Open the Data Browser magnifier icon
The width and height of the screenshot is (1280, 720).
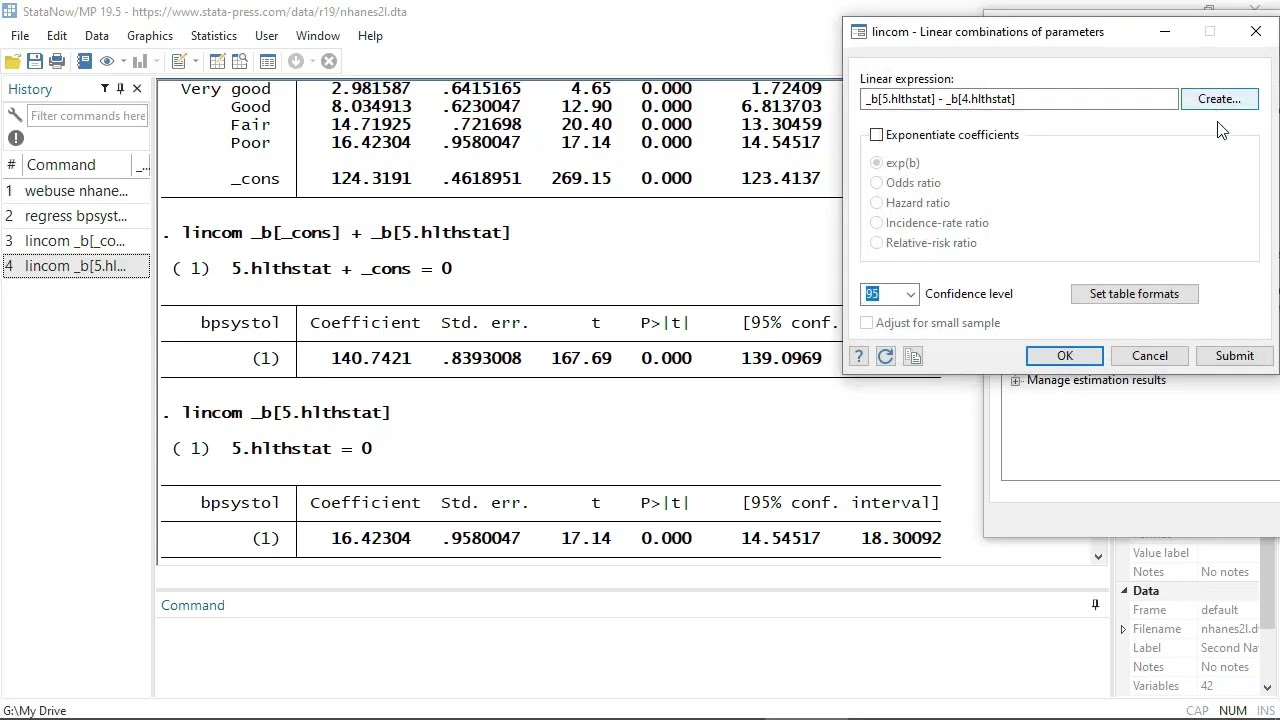pos(240,61)
